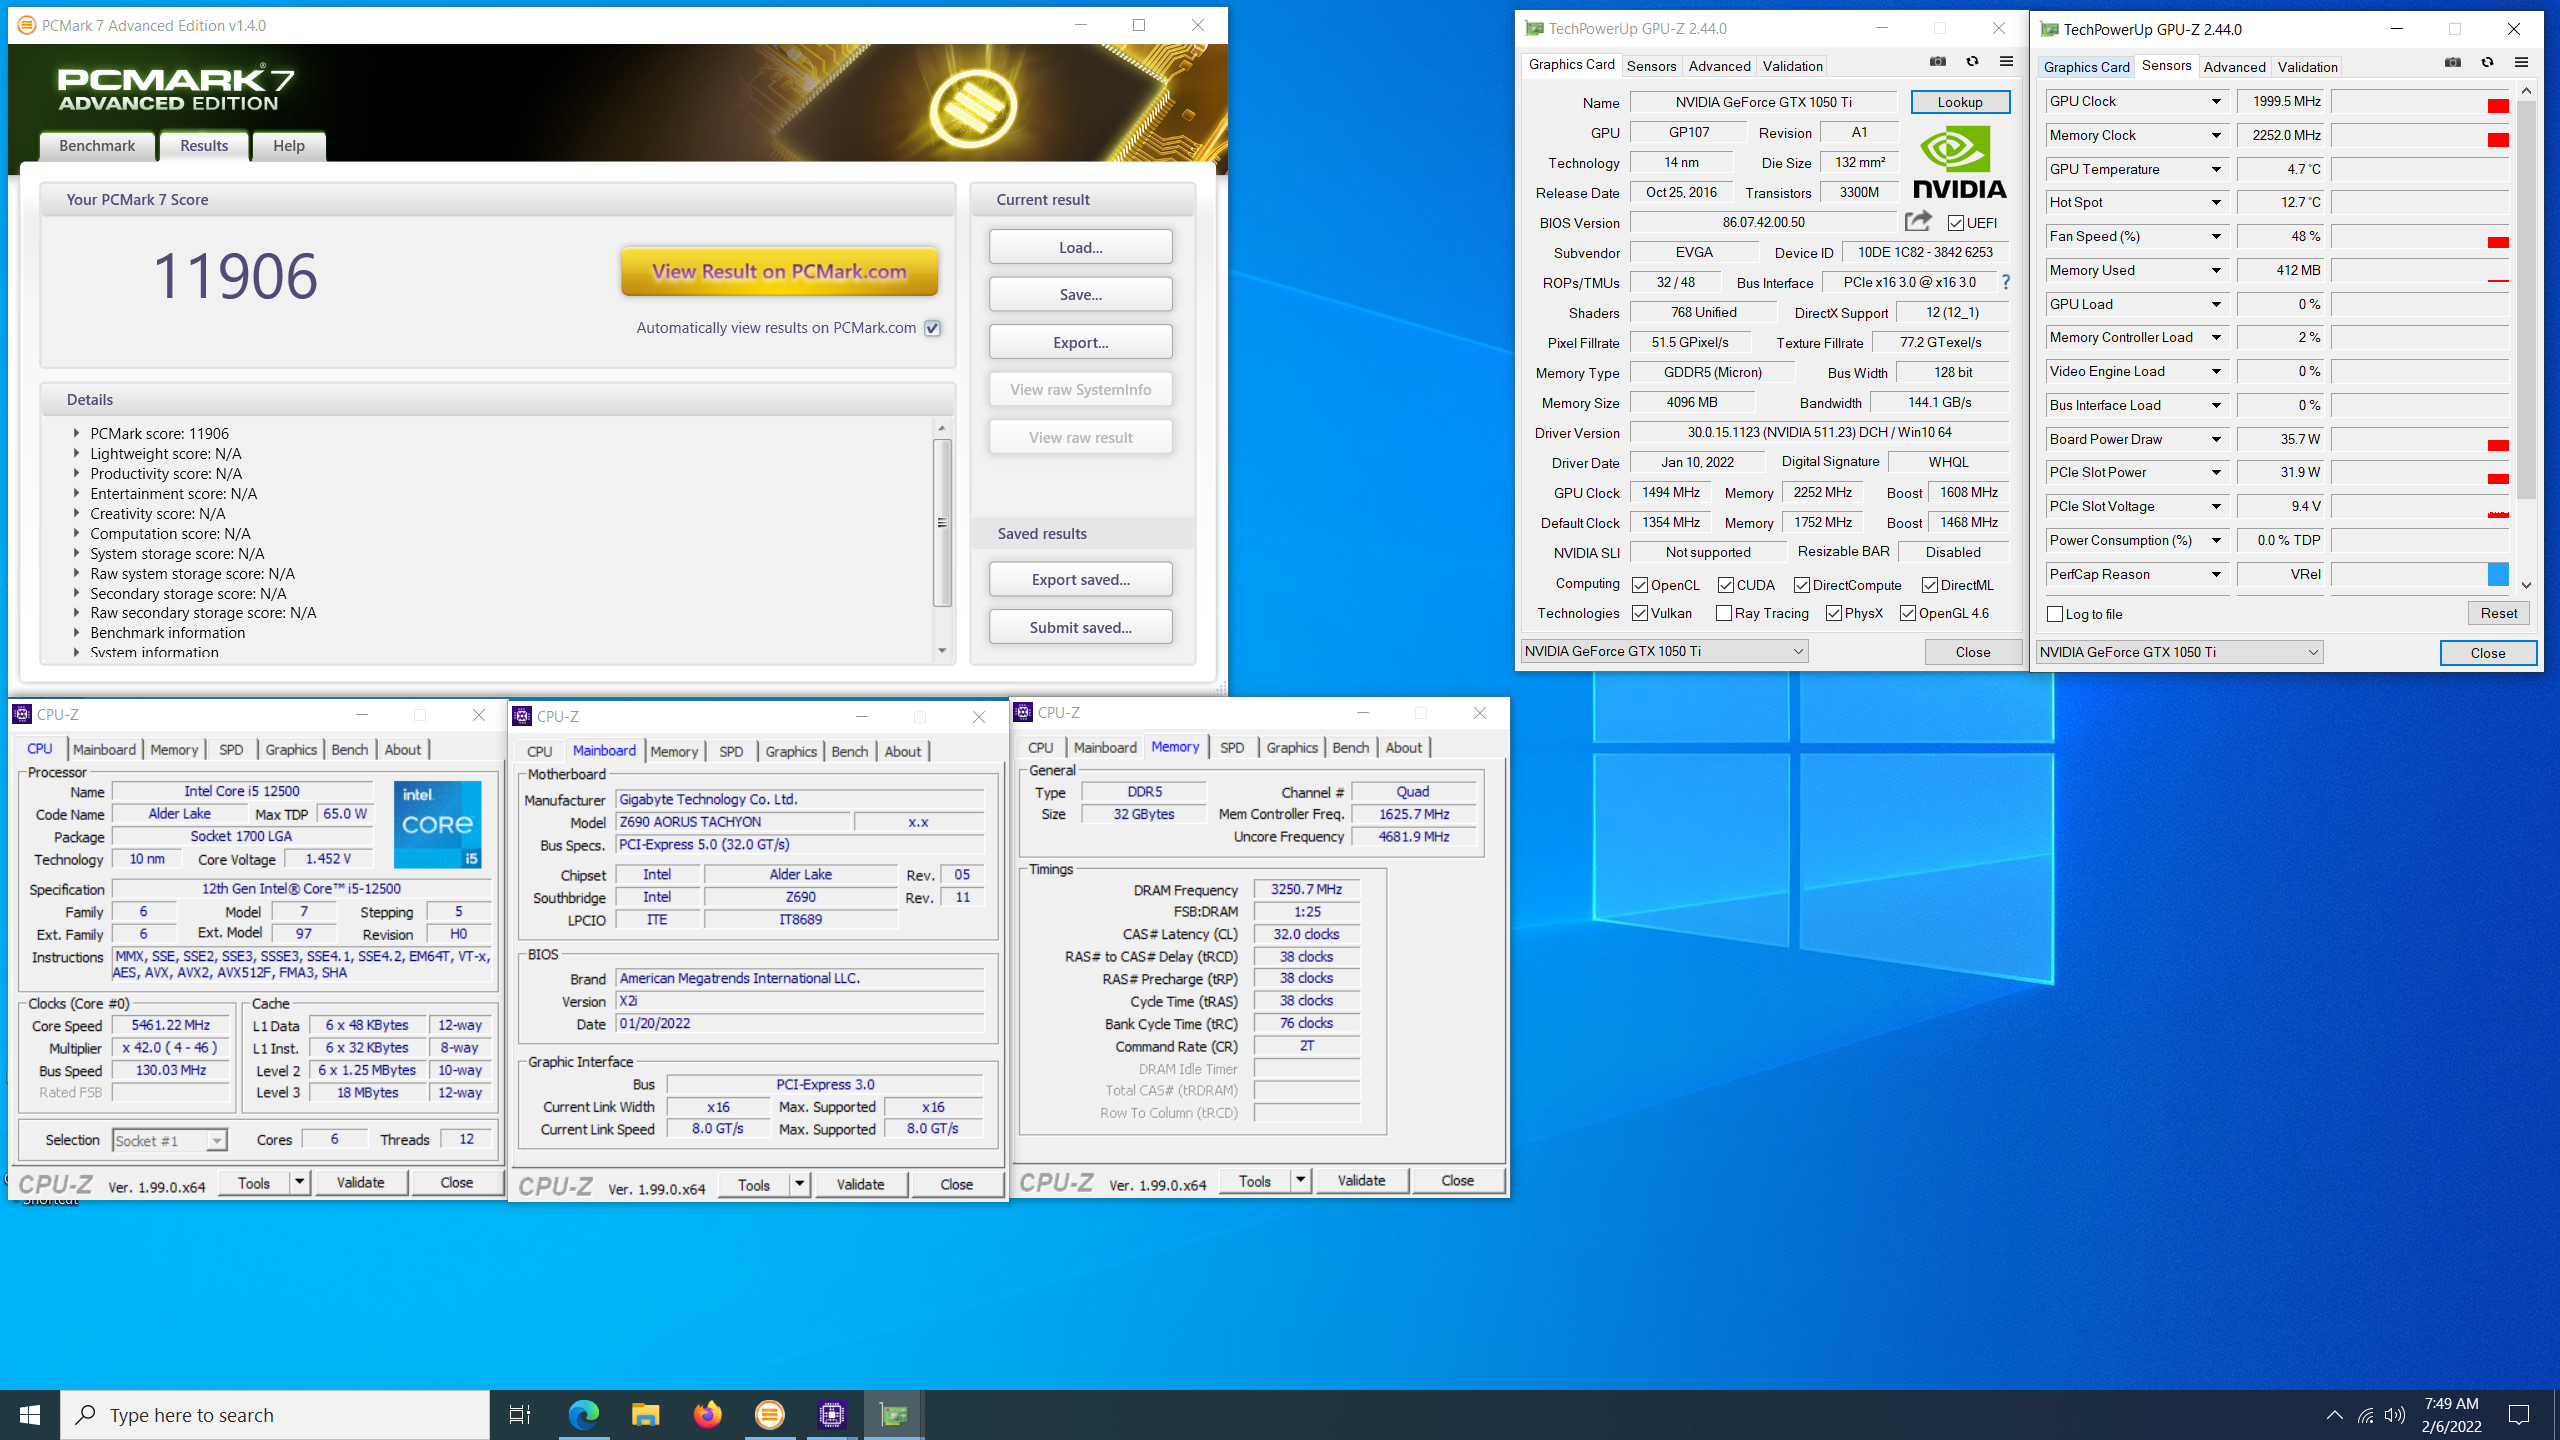The height and width of the screenshot is (1440, 2560).
Task: Toggle the DirectCompute checkbox
Action: click(x=1802, y=585)
